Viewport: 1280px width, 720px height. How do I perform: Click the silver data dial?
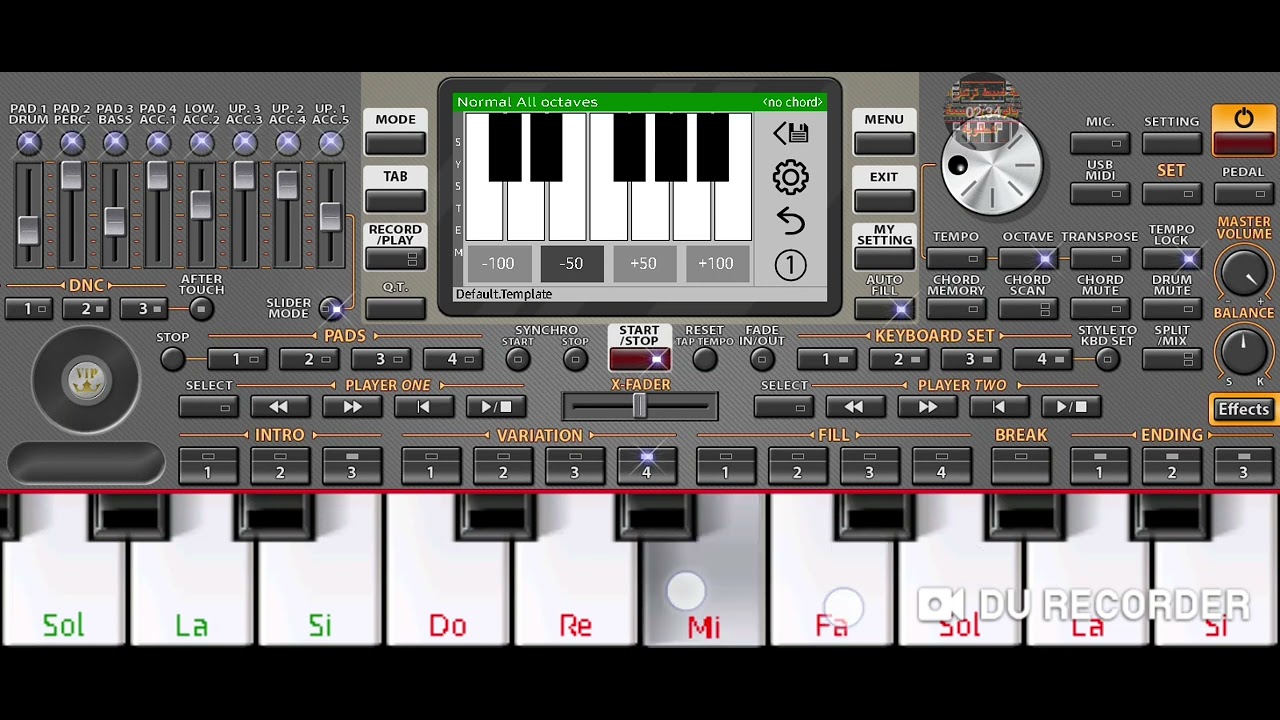point(992,167)
